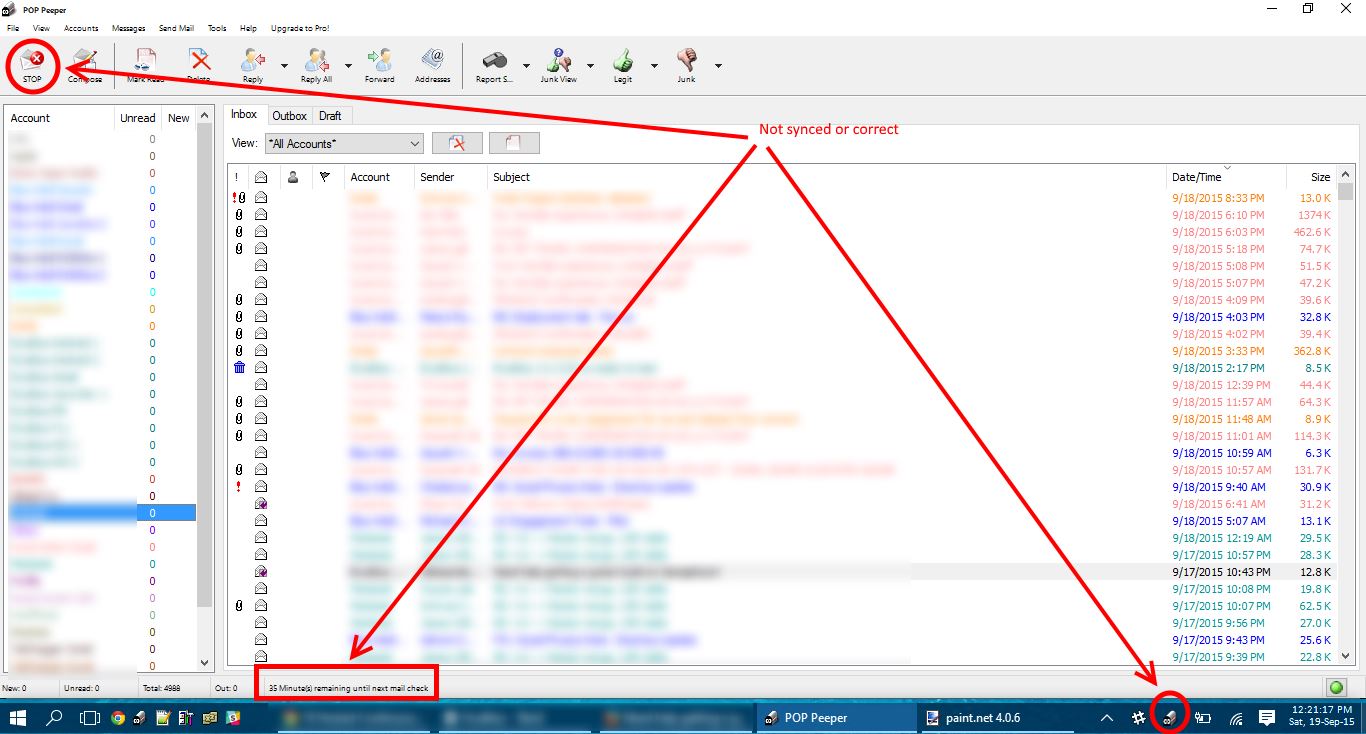Open Chrome from the taskbar
The width and height of the screenshot is (1366, 734).
pyautogui.click(x=118, y=717)
